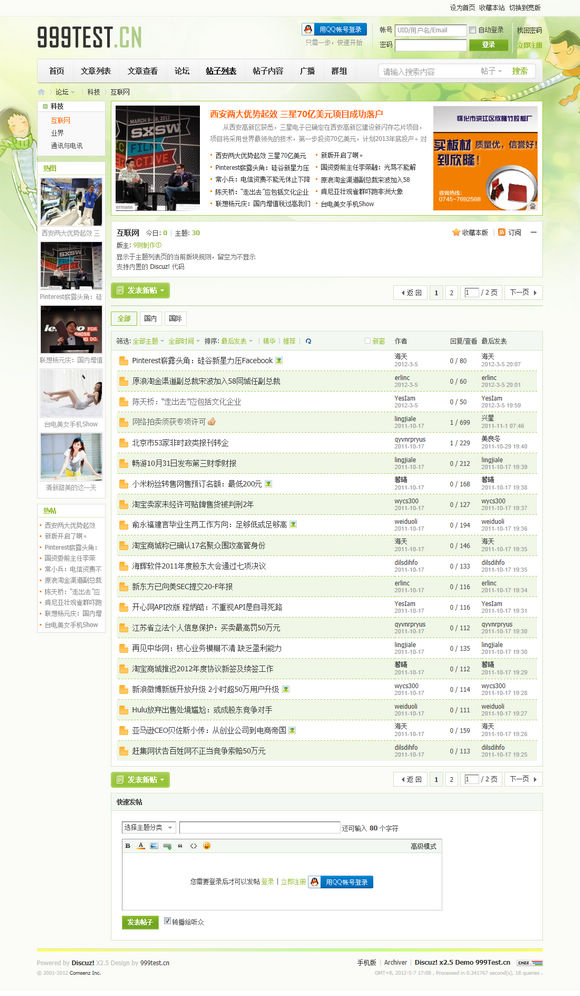The height and width of the screenshot is (996, 580).
Task: Click the insert image editor icon
Action: 154,846
